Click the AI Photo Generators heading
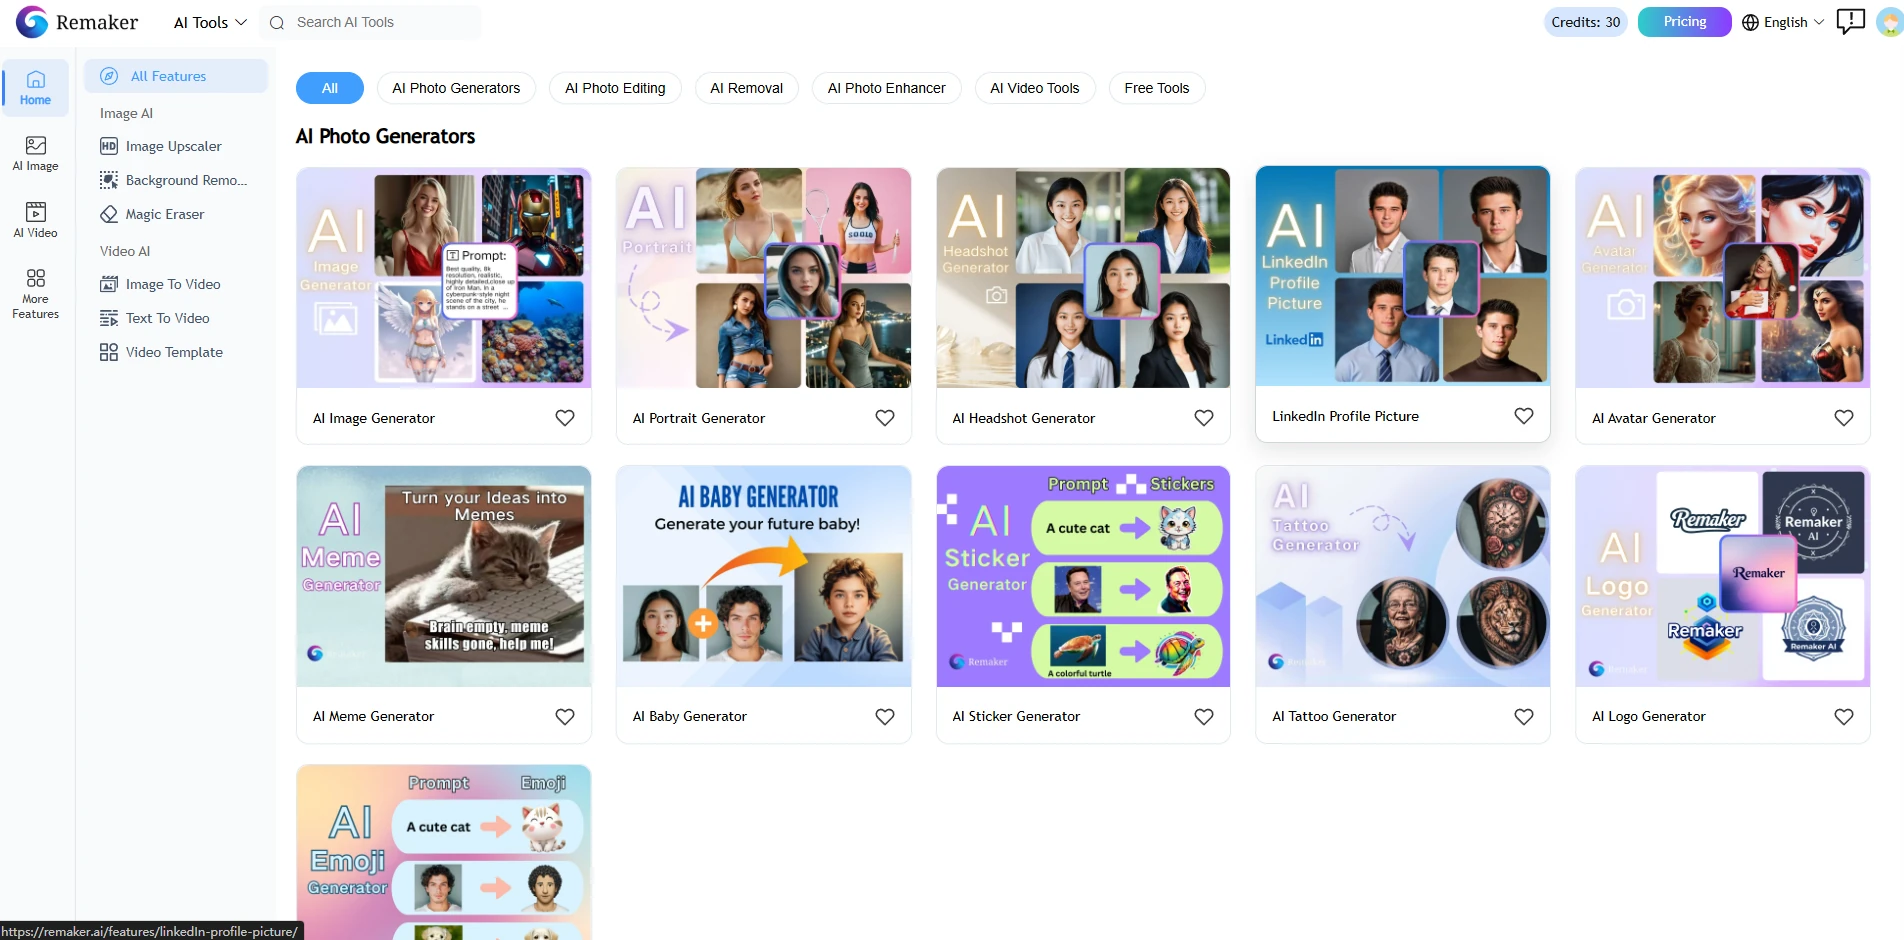The height and width of the screenshot is (940, 1904). [385, 136]
